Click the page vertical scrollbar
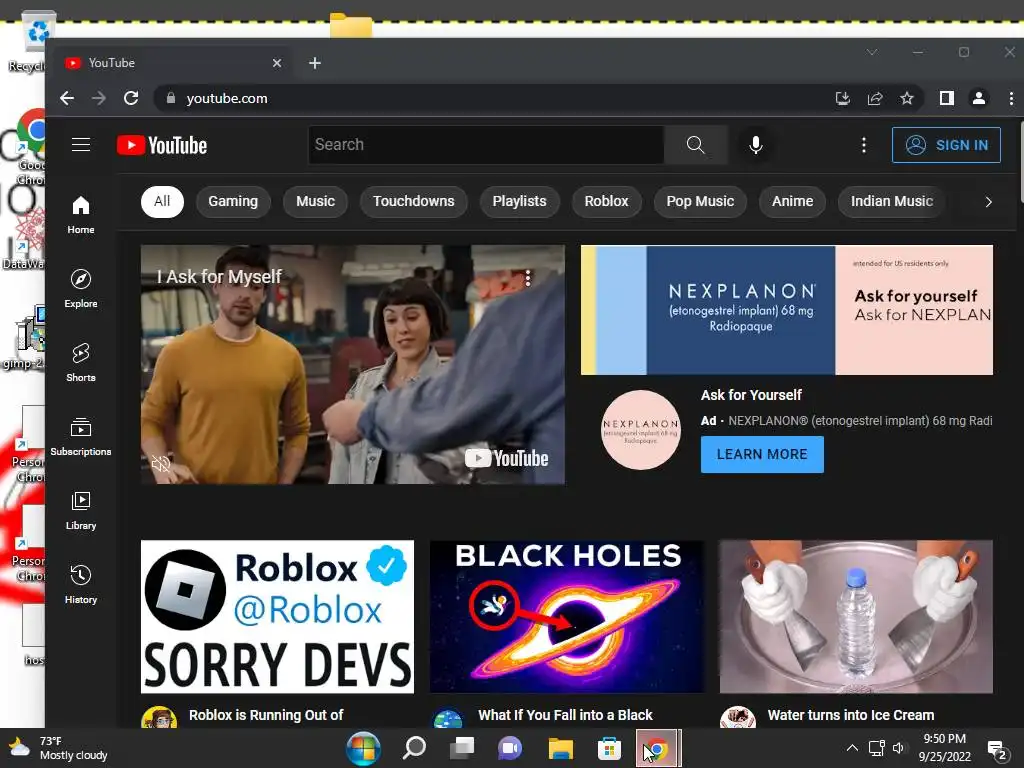 pyautogui.click(x=1020, y=163)
